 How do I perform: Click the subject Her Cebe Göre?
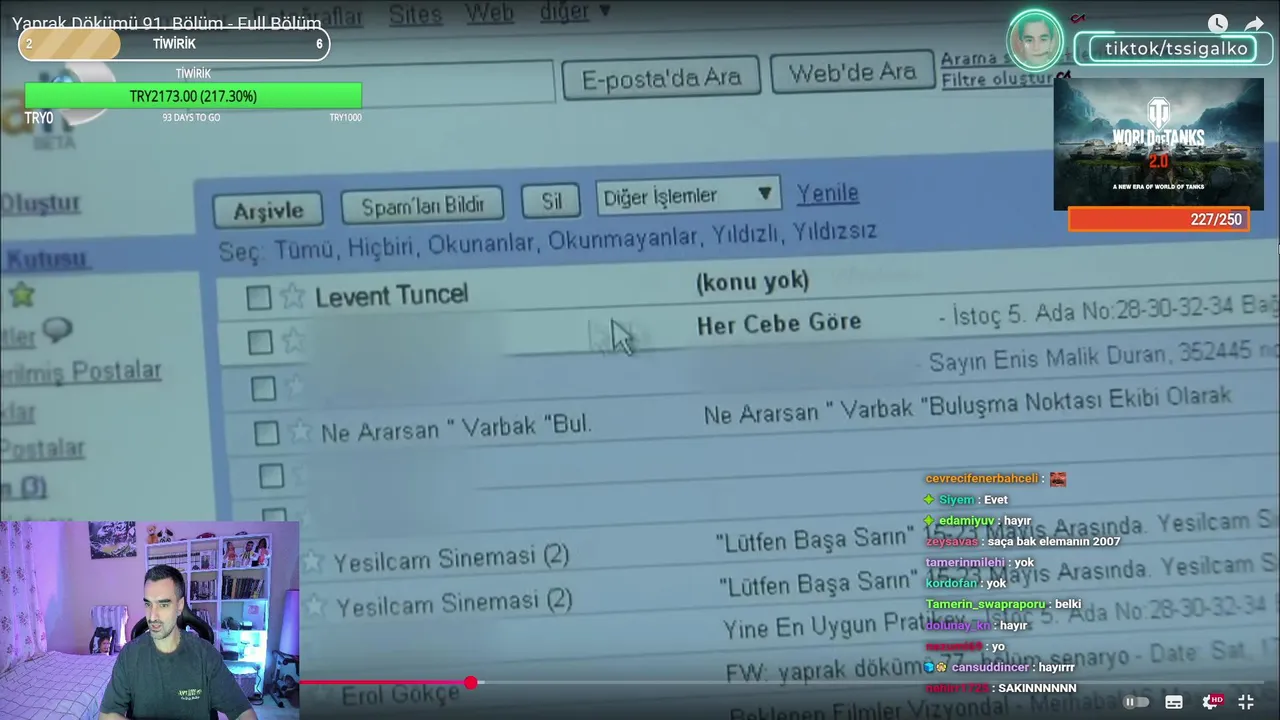(779, 323)
